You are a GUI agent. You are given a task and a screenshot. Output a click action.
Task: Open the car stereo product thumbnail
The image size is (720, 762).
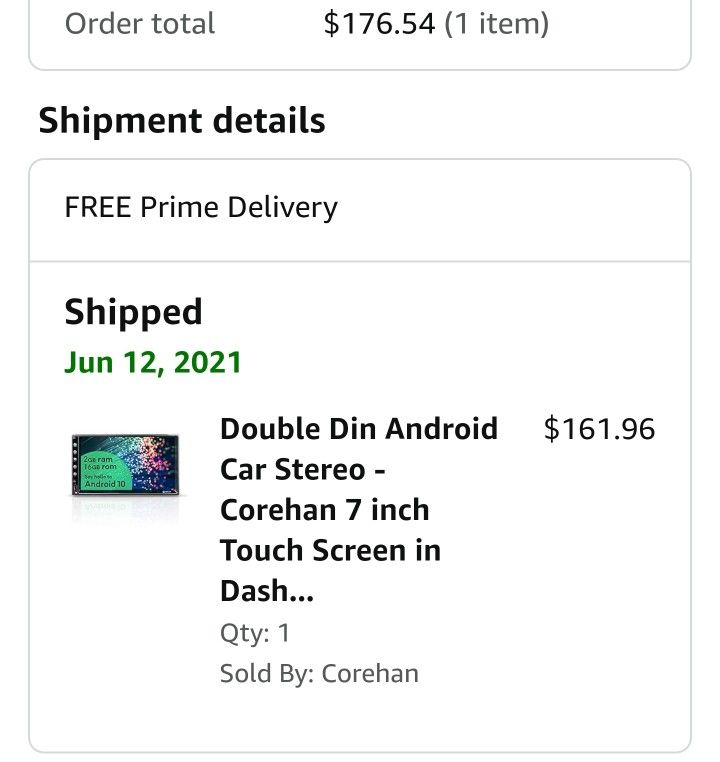[127, 466]
